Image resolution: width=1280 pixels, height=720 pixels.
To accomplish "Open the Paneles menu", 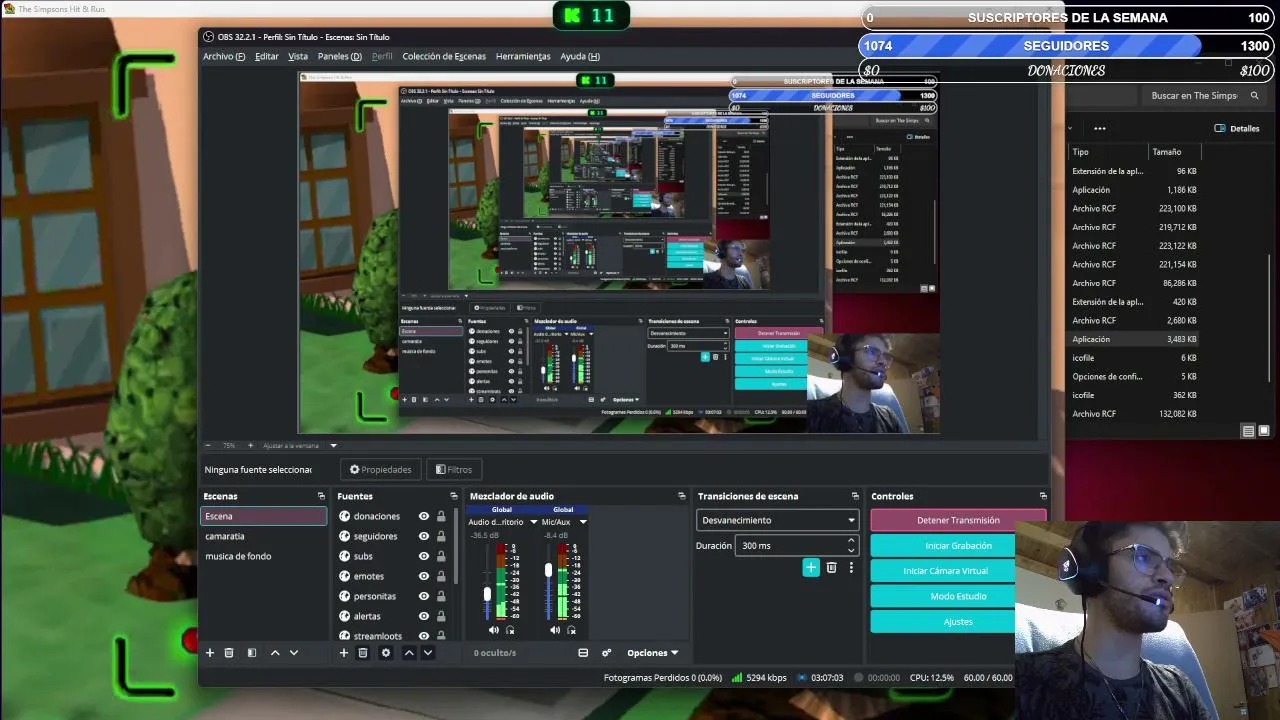I will [x=340, y=56].
